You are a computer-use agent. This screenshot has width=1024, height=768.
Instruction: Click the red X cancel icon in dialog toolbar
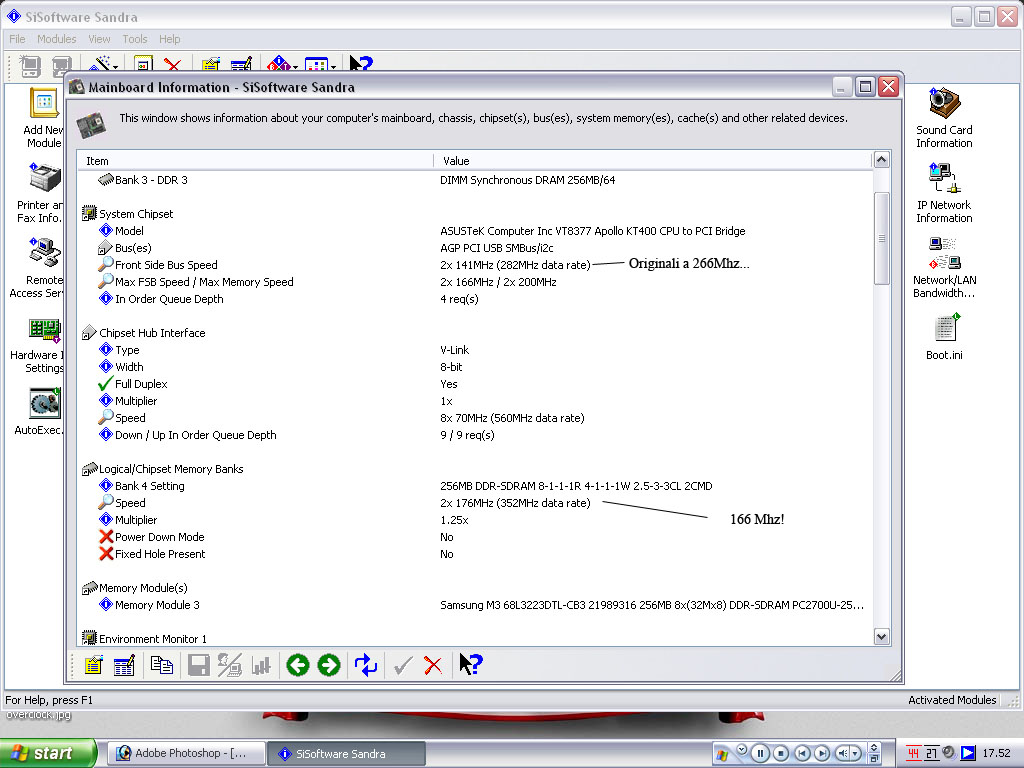point(433,665)
